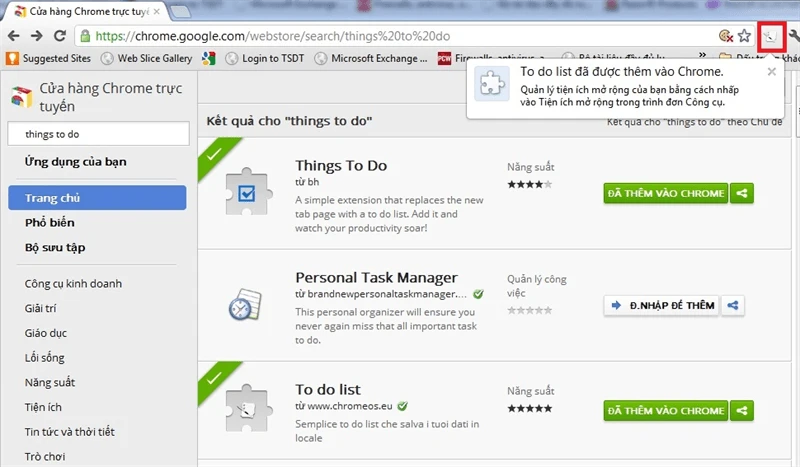Image resolution: width=800 pixels, height=467 pixels.
Task: Expand the bookmarks overflow chevron
Action: click(x=703, y=55)
